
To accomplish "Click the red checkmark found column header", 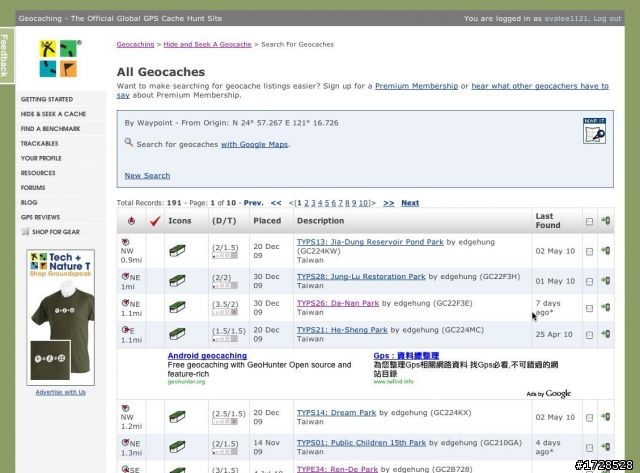I will point(155,221).
